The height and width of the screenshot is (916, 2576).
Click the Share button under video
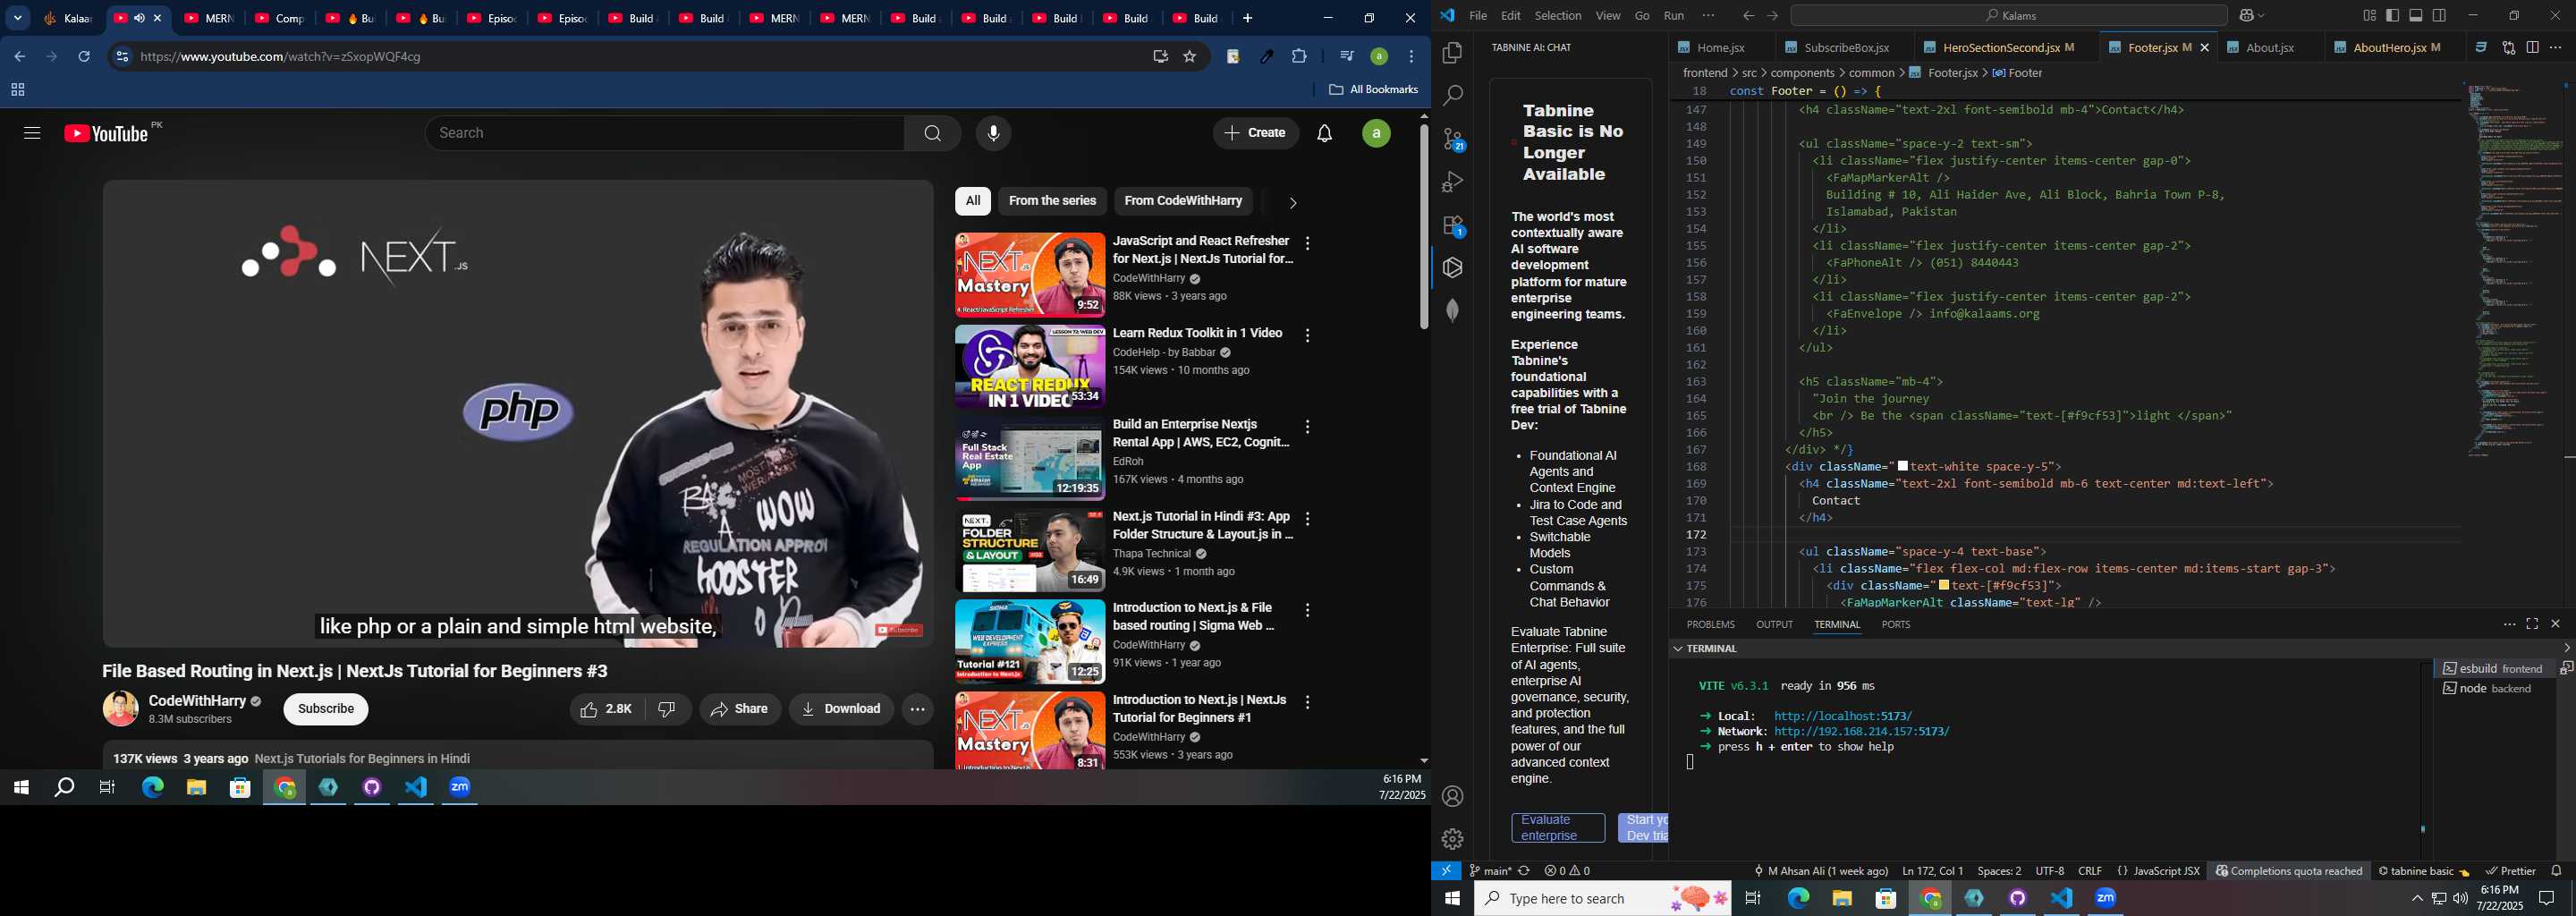tap(740, 709)
